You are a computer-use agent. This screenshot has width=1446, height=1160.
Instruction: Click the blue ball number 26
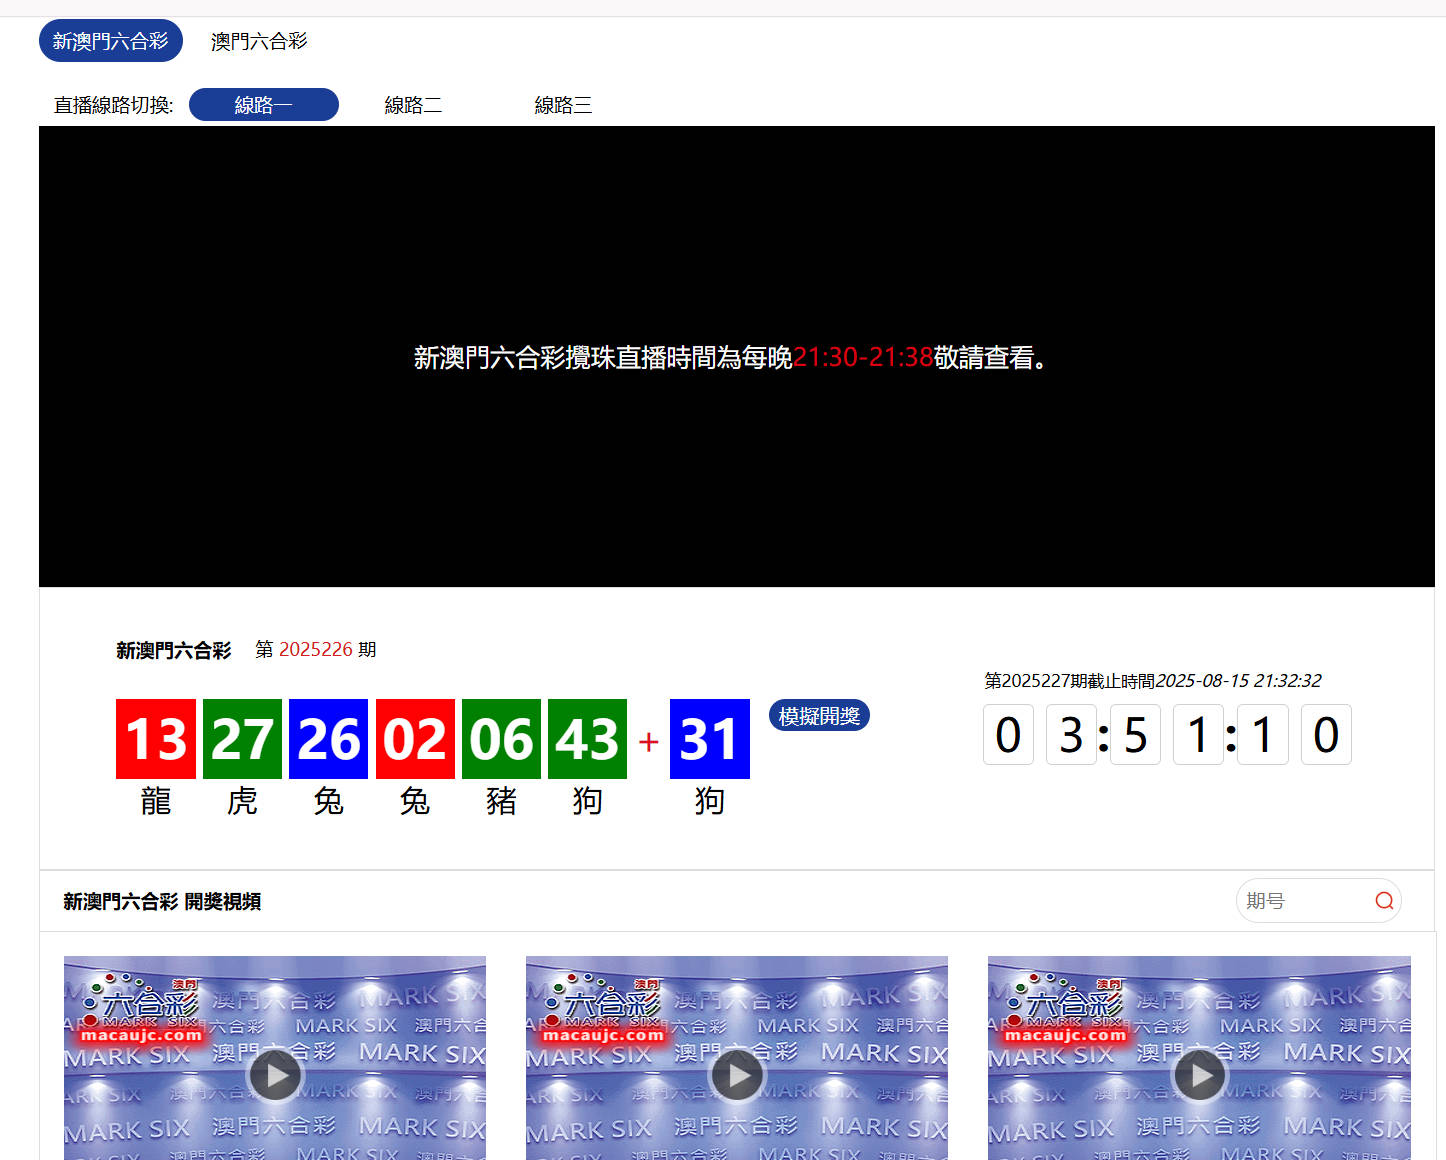pos(328,739)
